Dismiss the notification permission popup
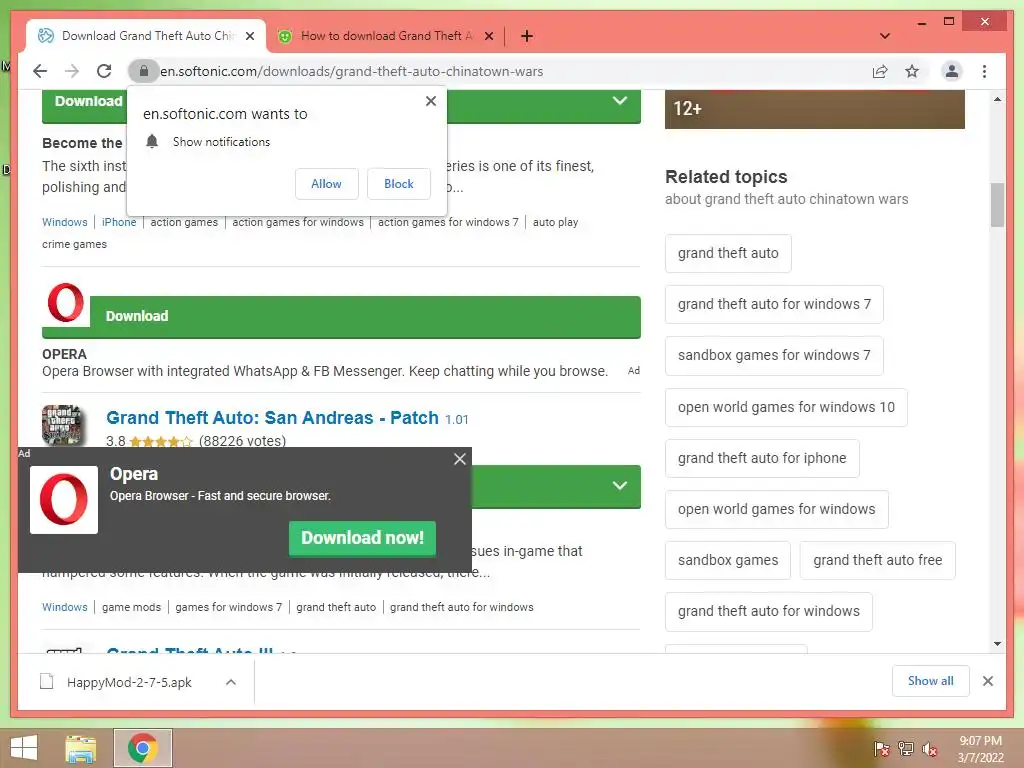This screenshot has width=1024, height=768. point(430,101)
